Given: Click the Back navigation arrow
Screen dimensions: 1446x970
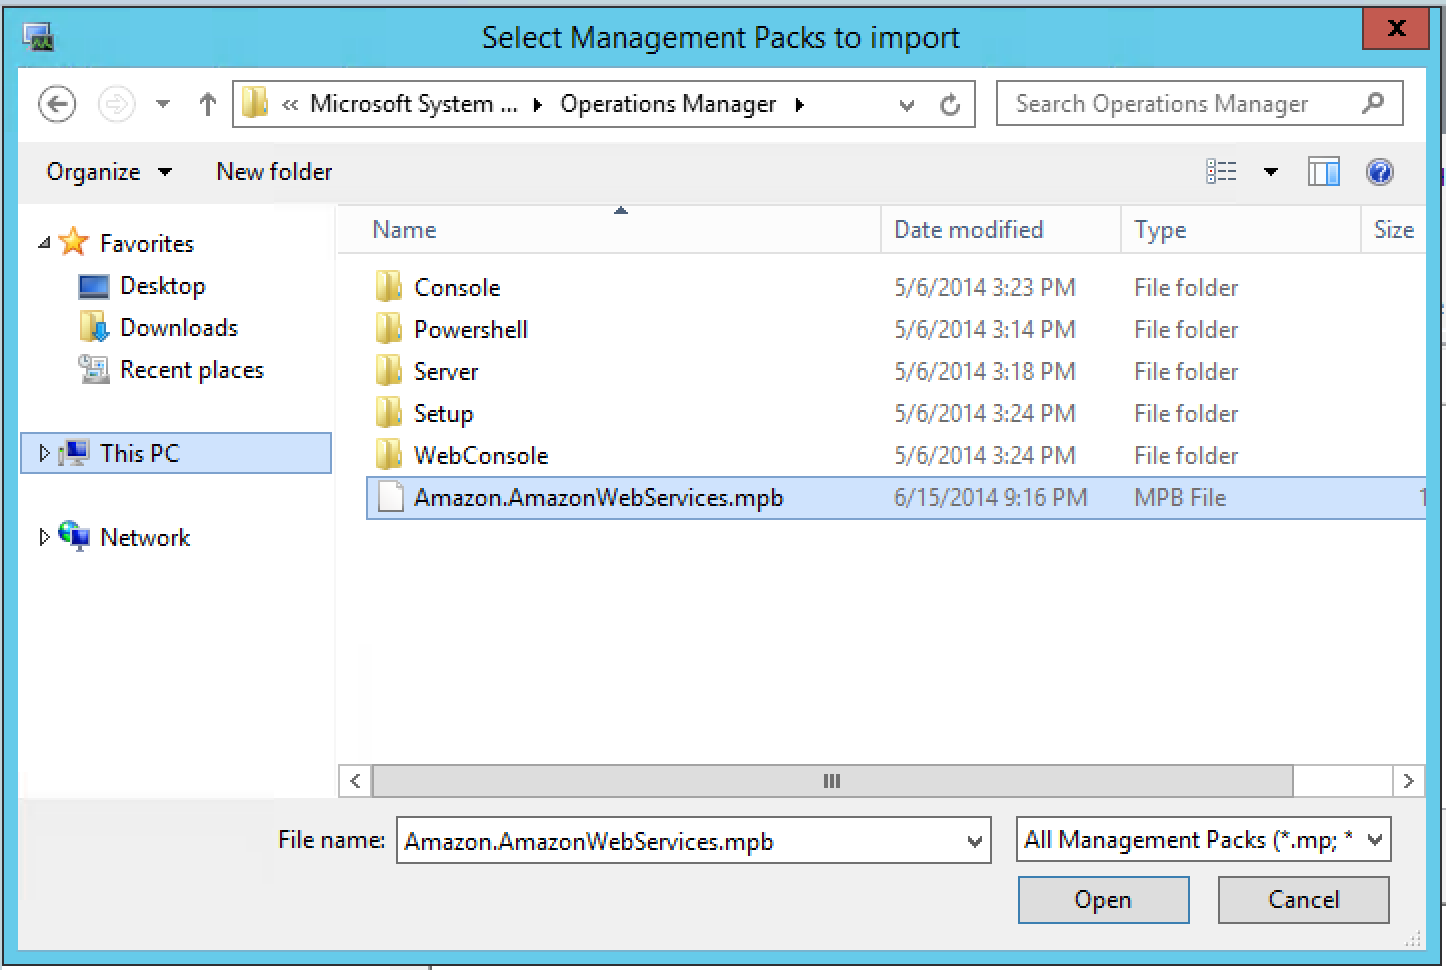Looking at the screenshot, I should coord(57,104).
